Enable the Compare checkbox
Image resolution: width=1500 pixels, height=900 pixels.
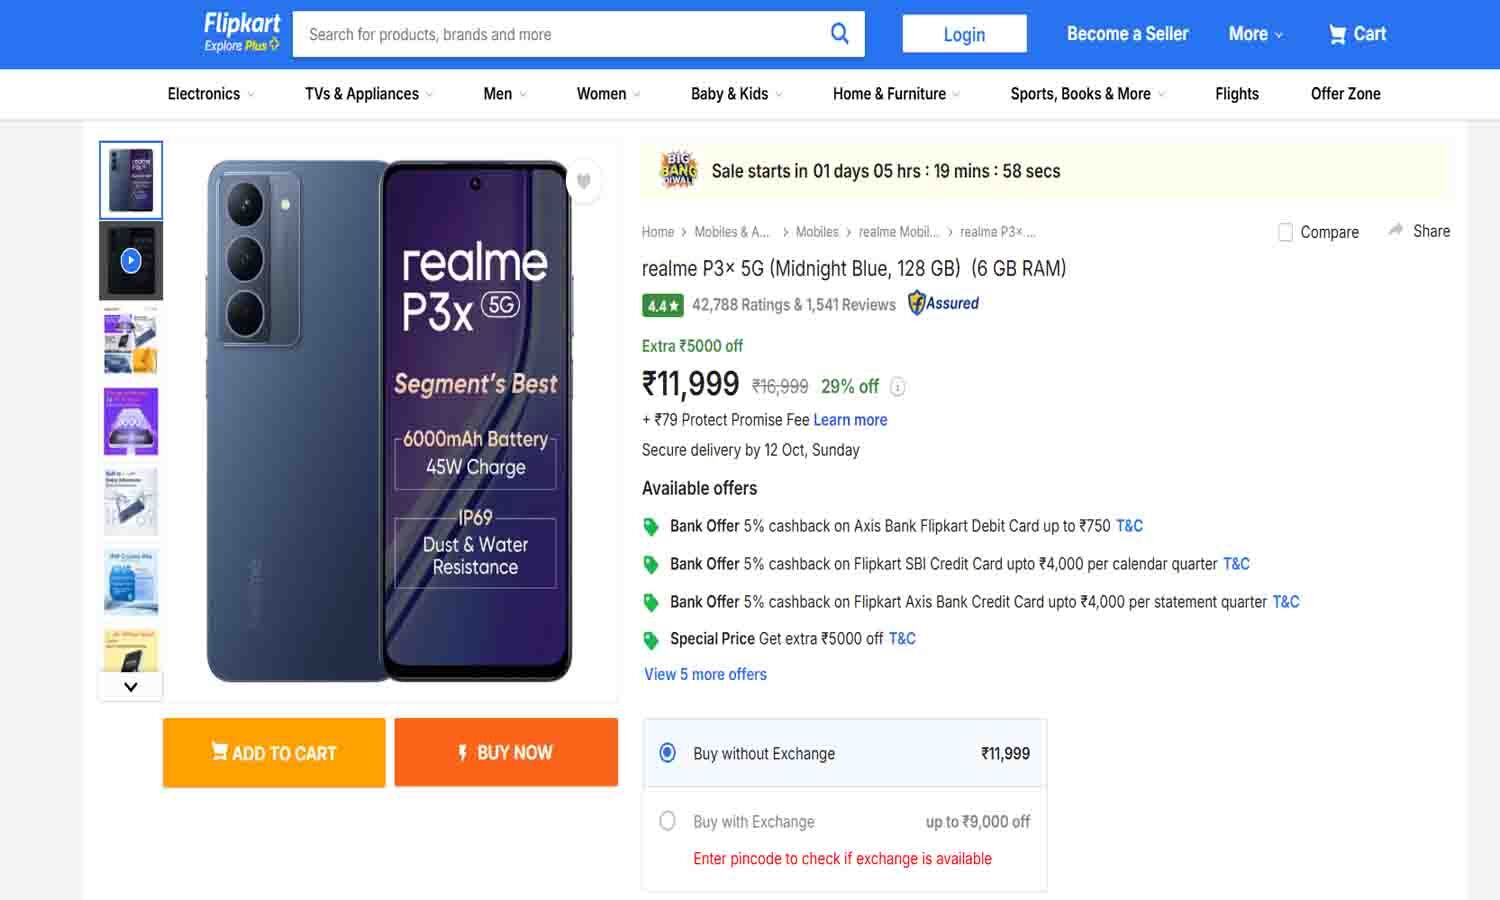[1285, 231]
